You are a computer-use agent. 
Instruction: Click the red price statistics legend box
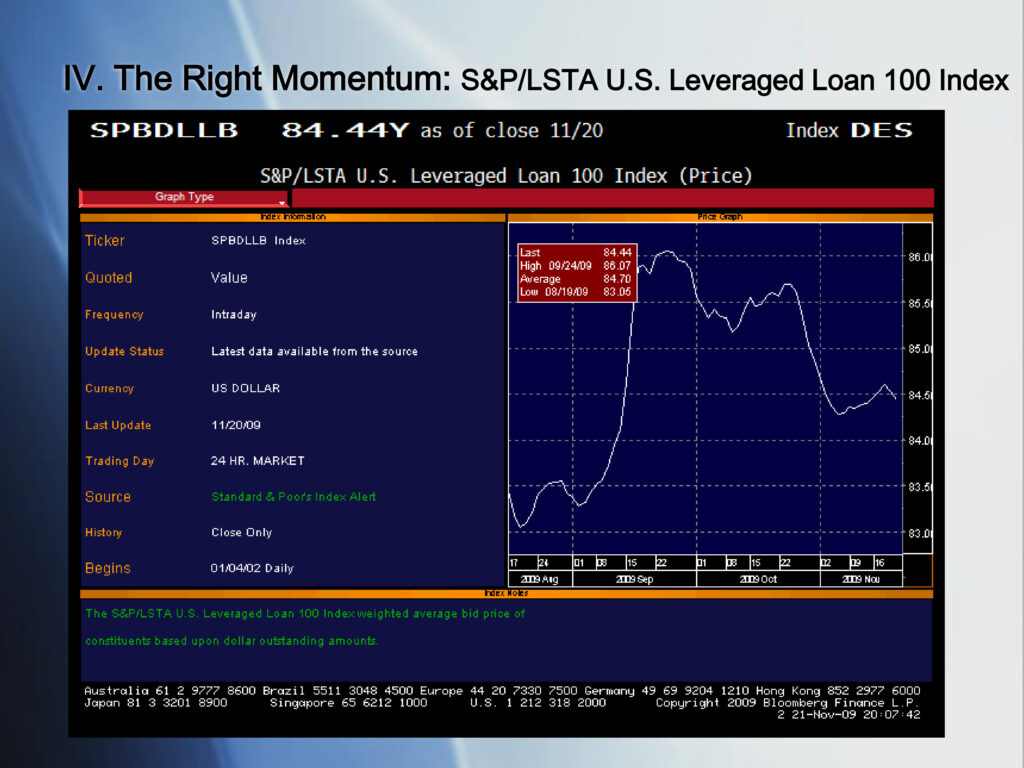pyautogui.click(x=576, y=272)
